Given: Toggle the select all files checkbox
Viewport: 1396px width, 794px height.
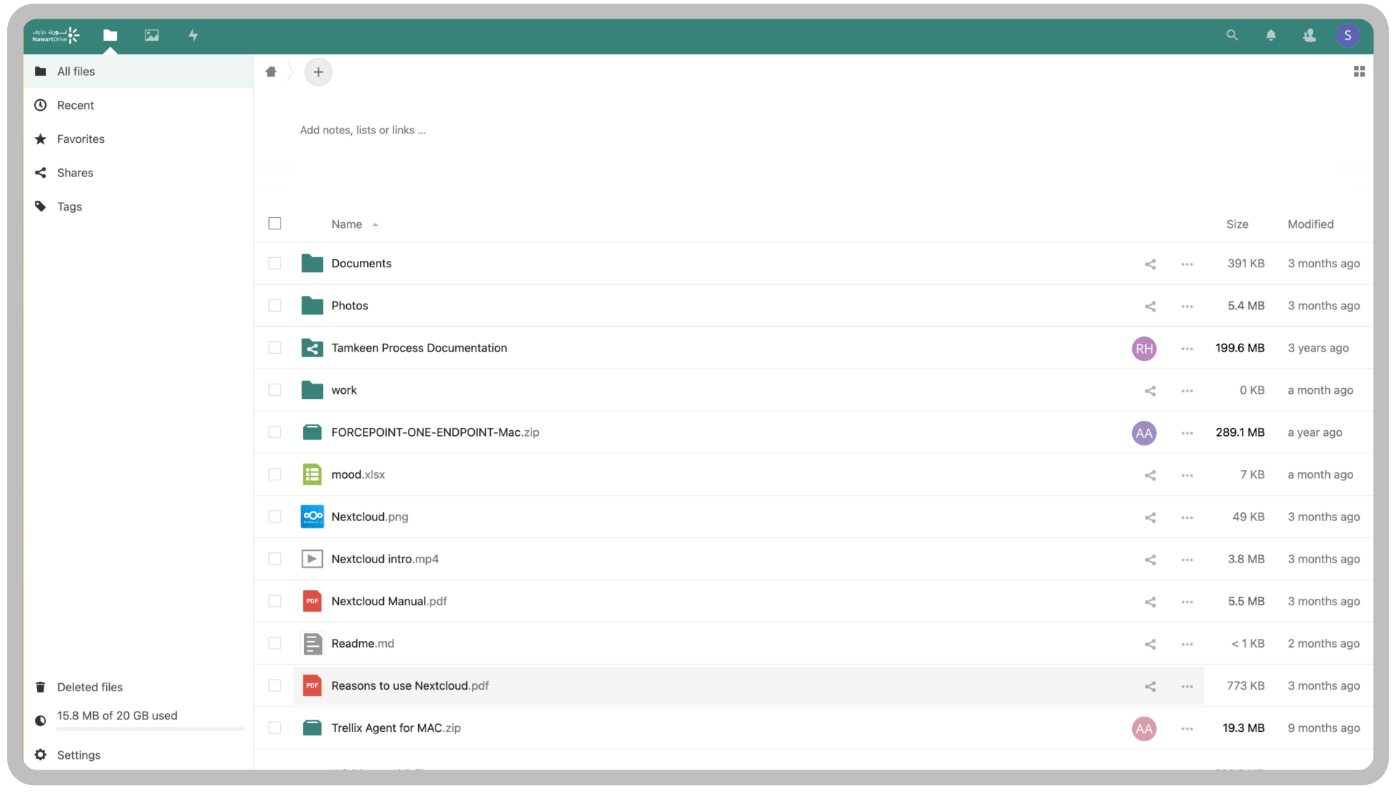Looking at the screenshot, I should (275, 224).
